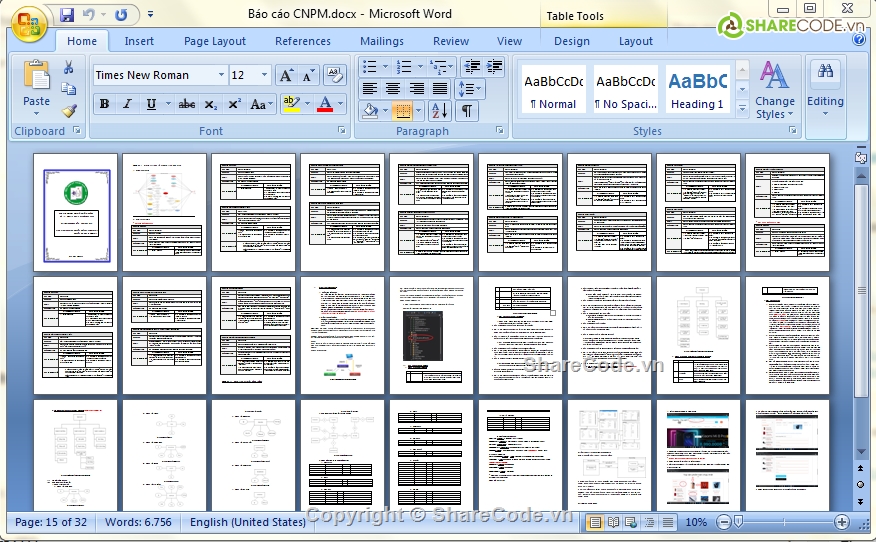Undo the last action

point(89,15)
